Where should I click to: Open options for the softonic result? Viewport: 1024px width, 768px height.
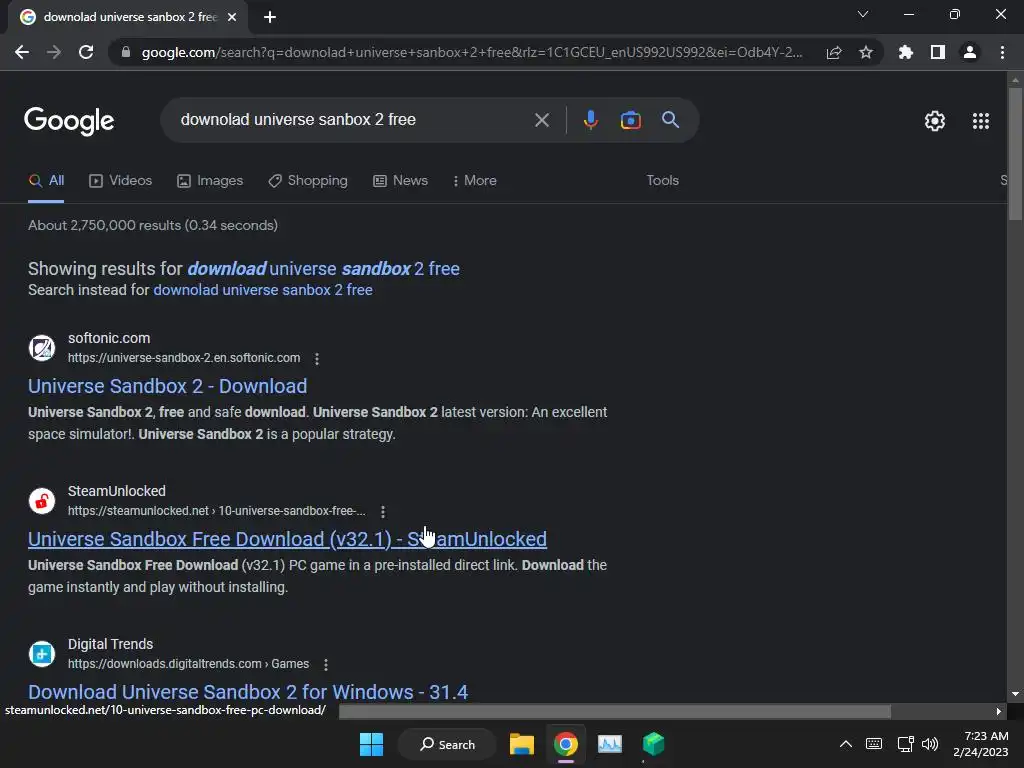pos(317,359)
